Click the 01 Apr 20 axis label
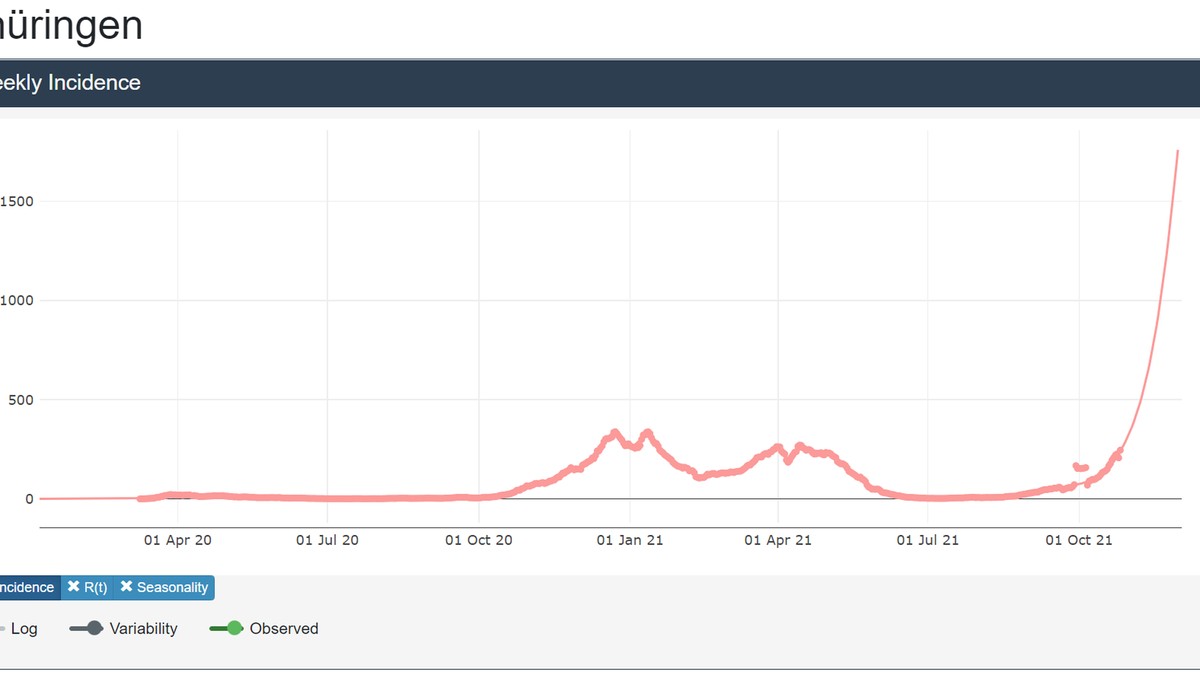 178,541
